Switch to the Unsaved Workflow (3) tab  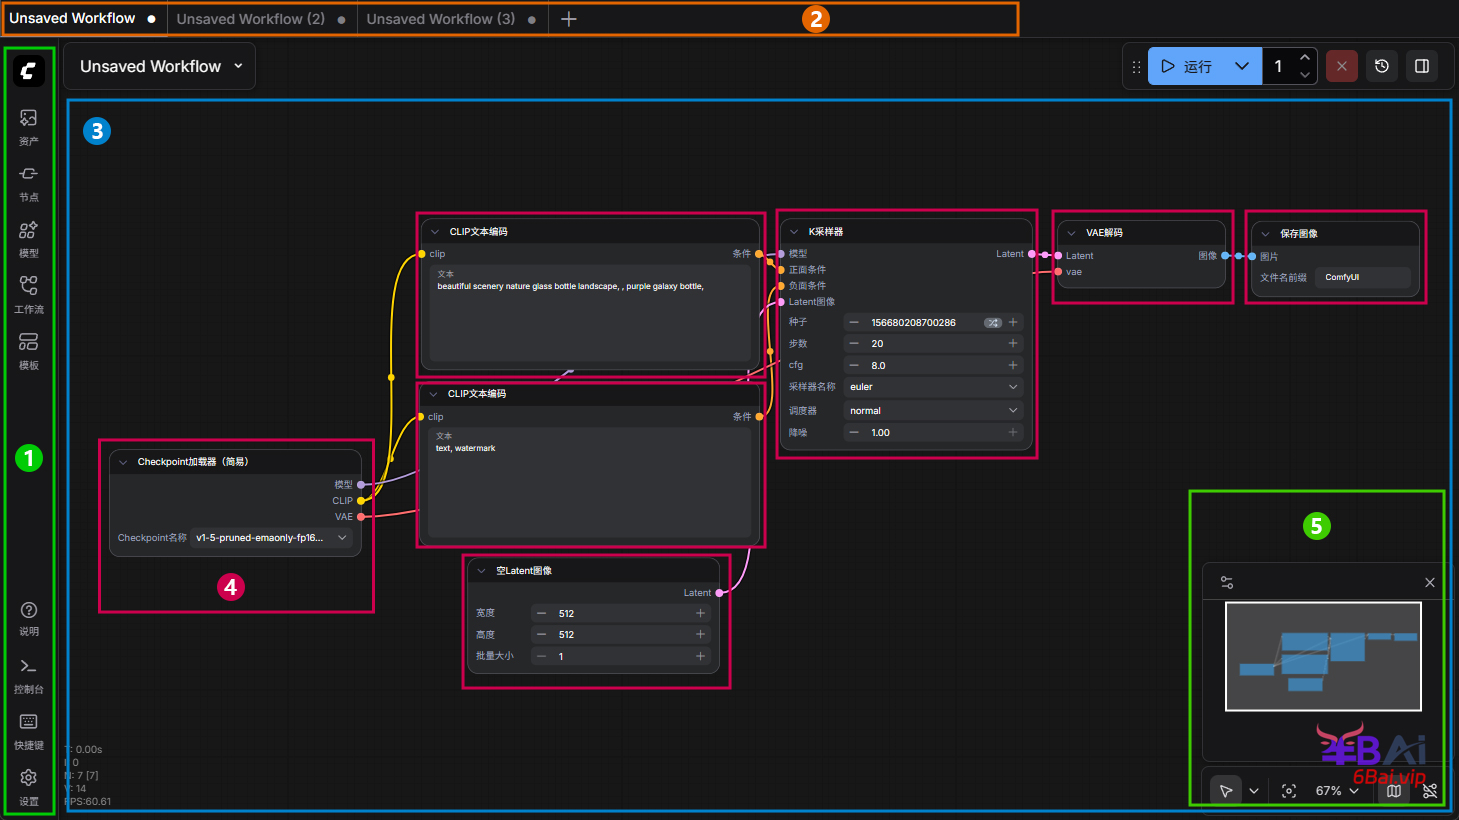(x=441, y=19)
